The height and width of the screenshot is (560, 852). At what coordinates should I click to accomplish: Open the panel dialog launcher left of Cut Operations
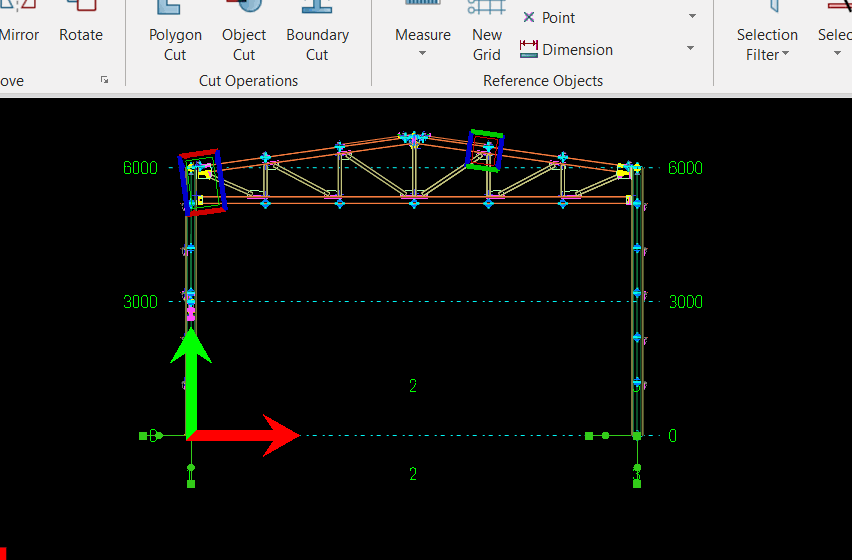tap(105, 80)
